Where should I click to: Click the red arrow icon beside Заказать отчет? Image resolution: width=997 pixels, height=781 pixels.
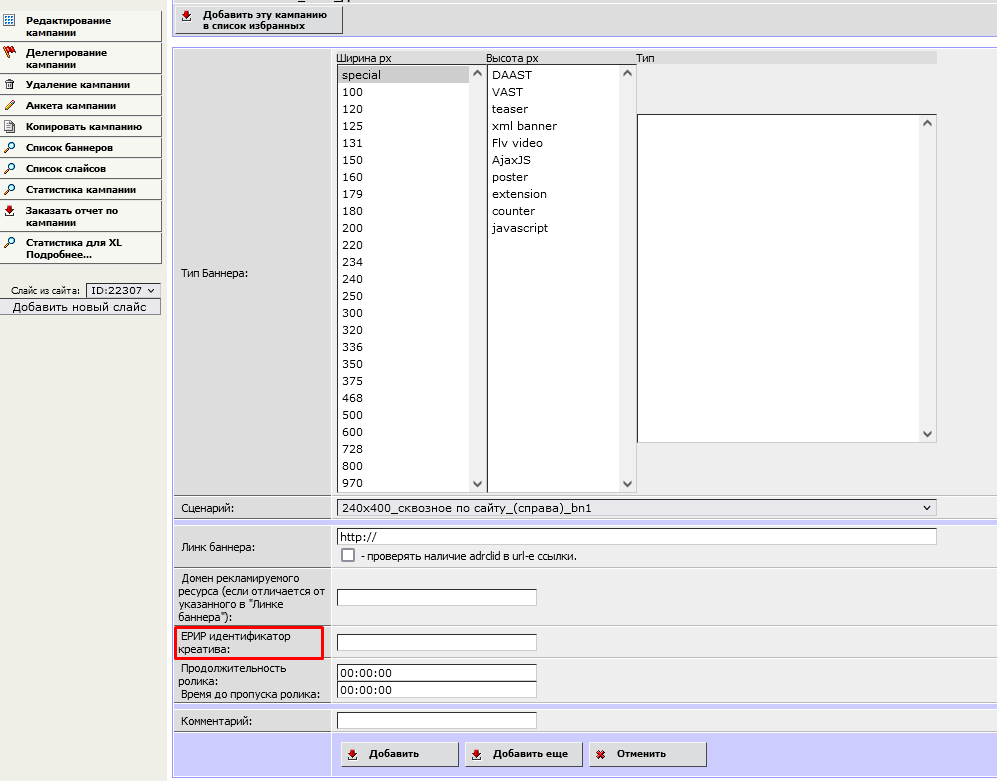[x=10, y=211]
